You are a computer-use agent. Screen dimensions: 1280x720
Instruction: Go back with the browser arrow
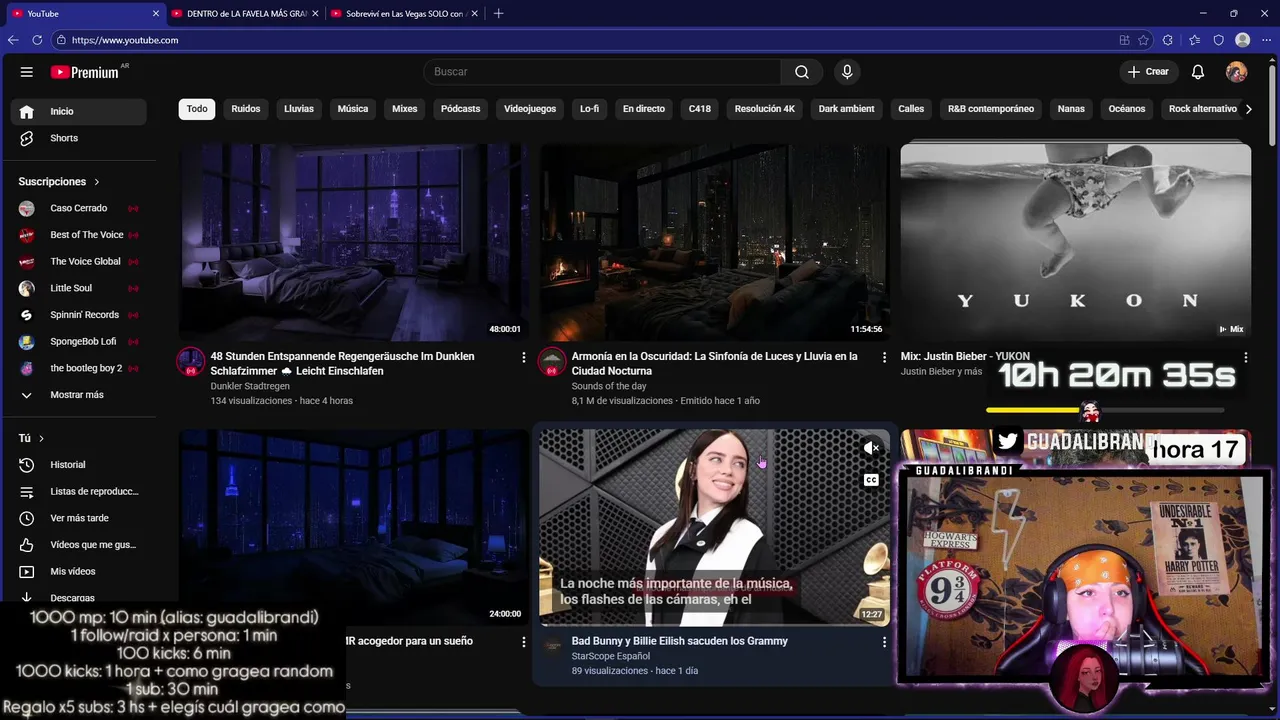click(13, 40)
